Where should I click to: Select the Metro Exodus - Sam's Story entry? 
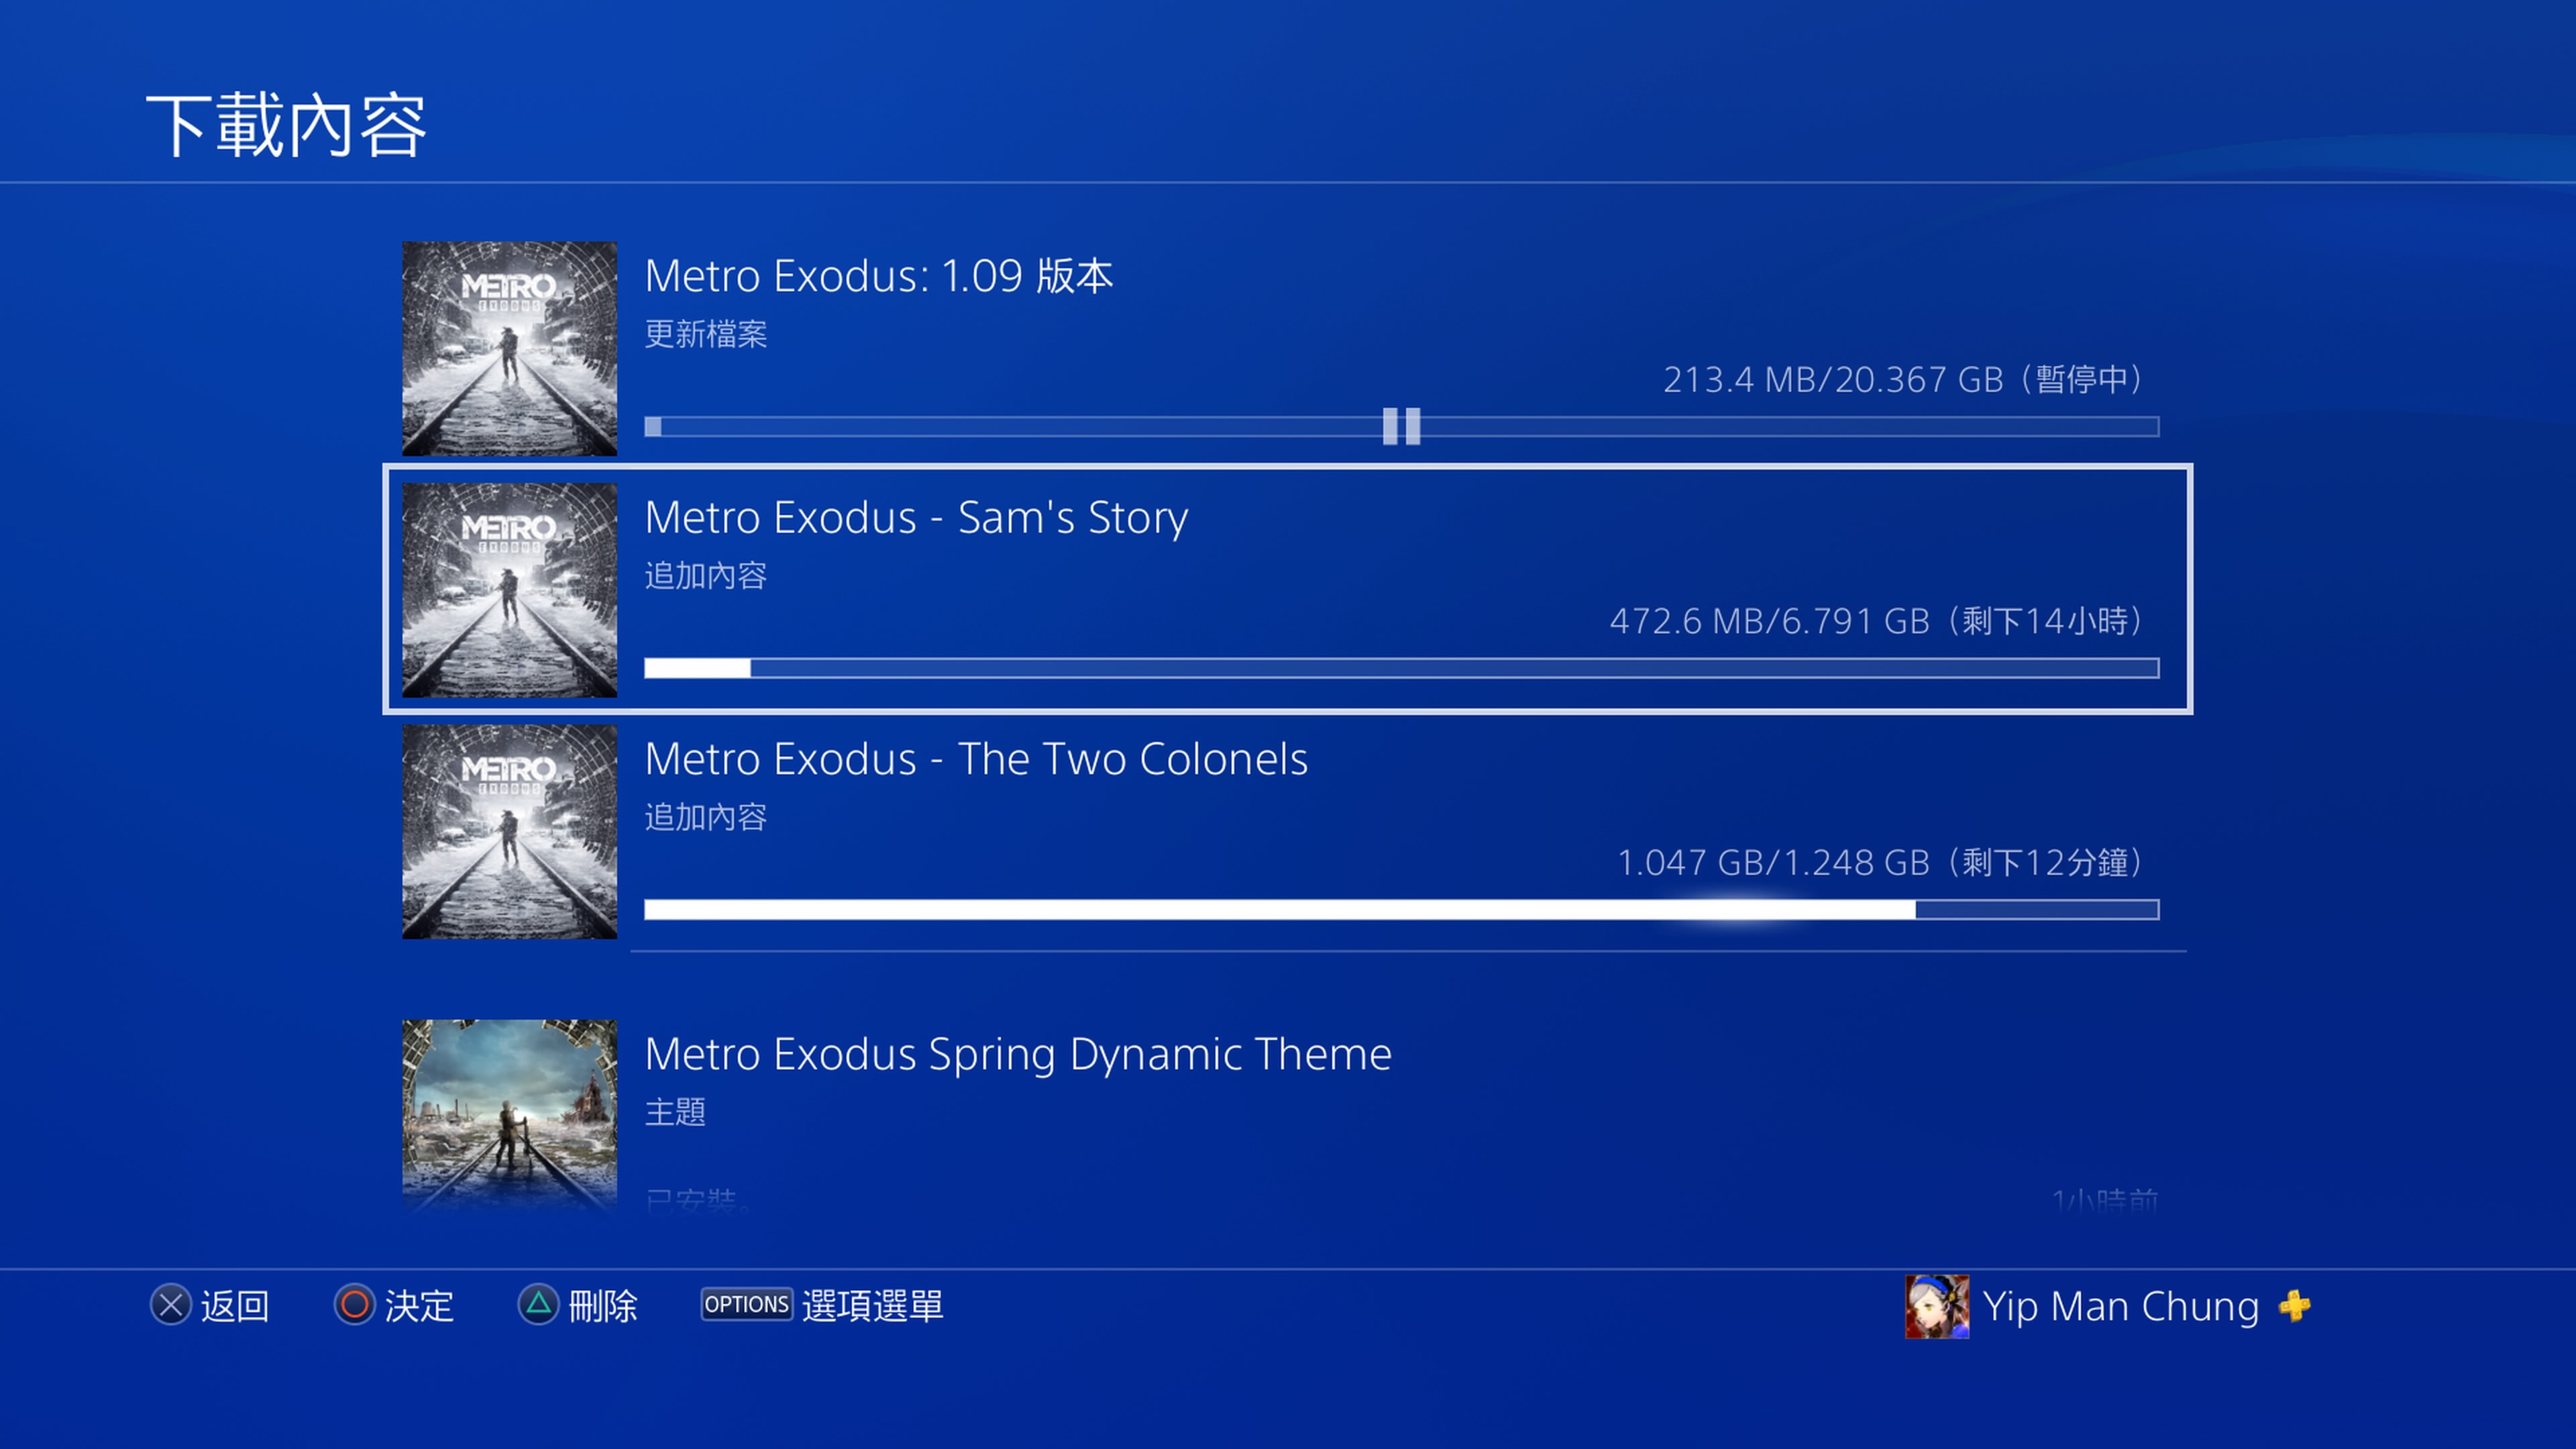pos(1288,589)
